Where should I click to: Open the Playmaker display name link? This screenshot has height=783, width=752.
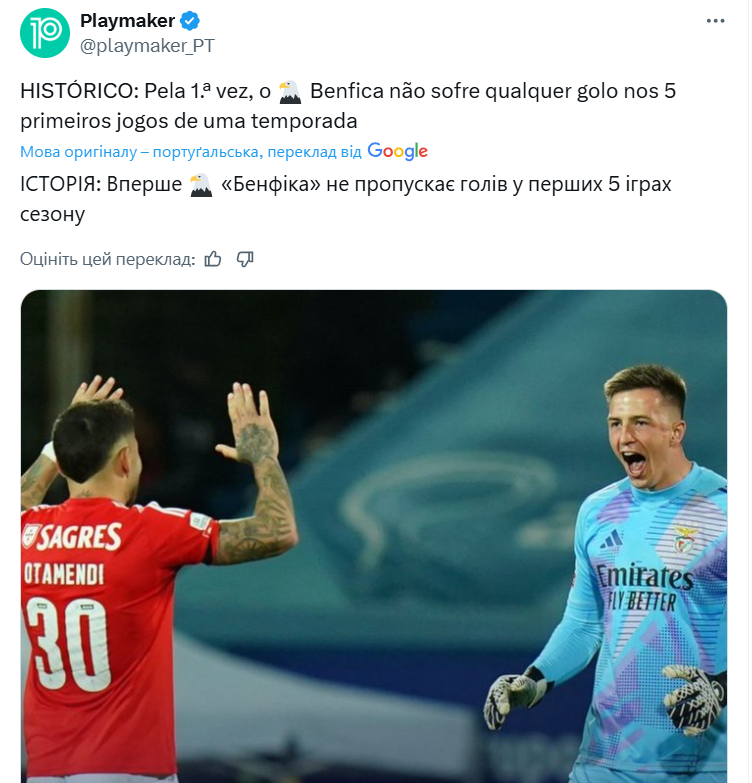[127, 21]
